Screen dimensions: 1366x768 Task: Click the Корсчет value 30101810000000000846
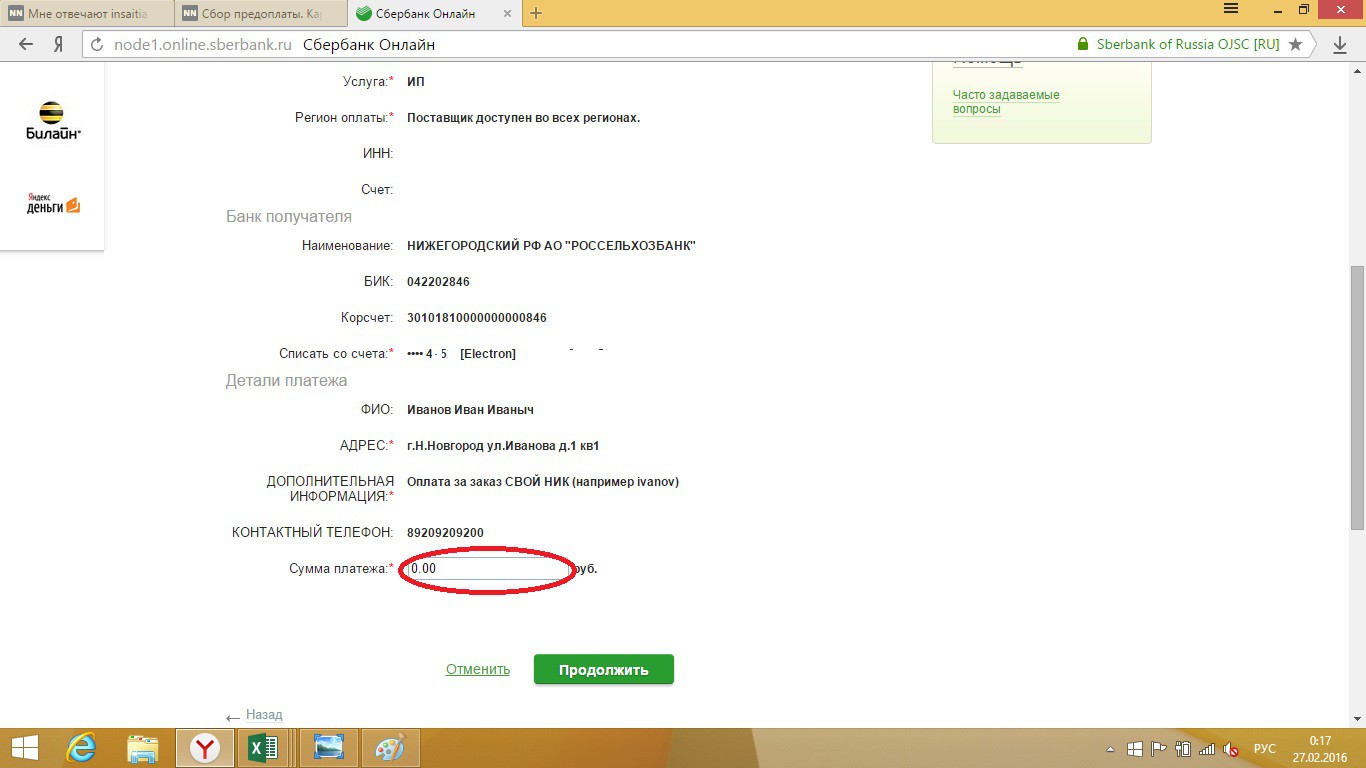[x=477, y=318]
